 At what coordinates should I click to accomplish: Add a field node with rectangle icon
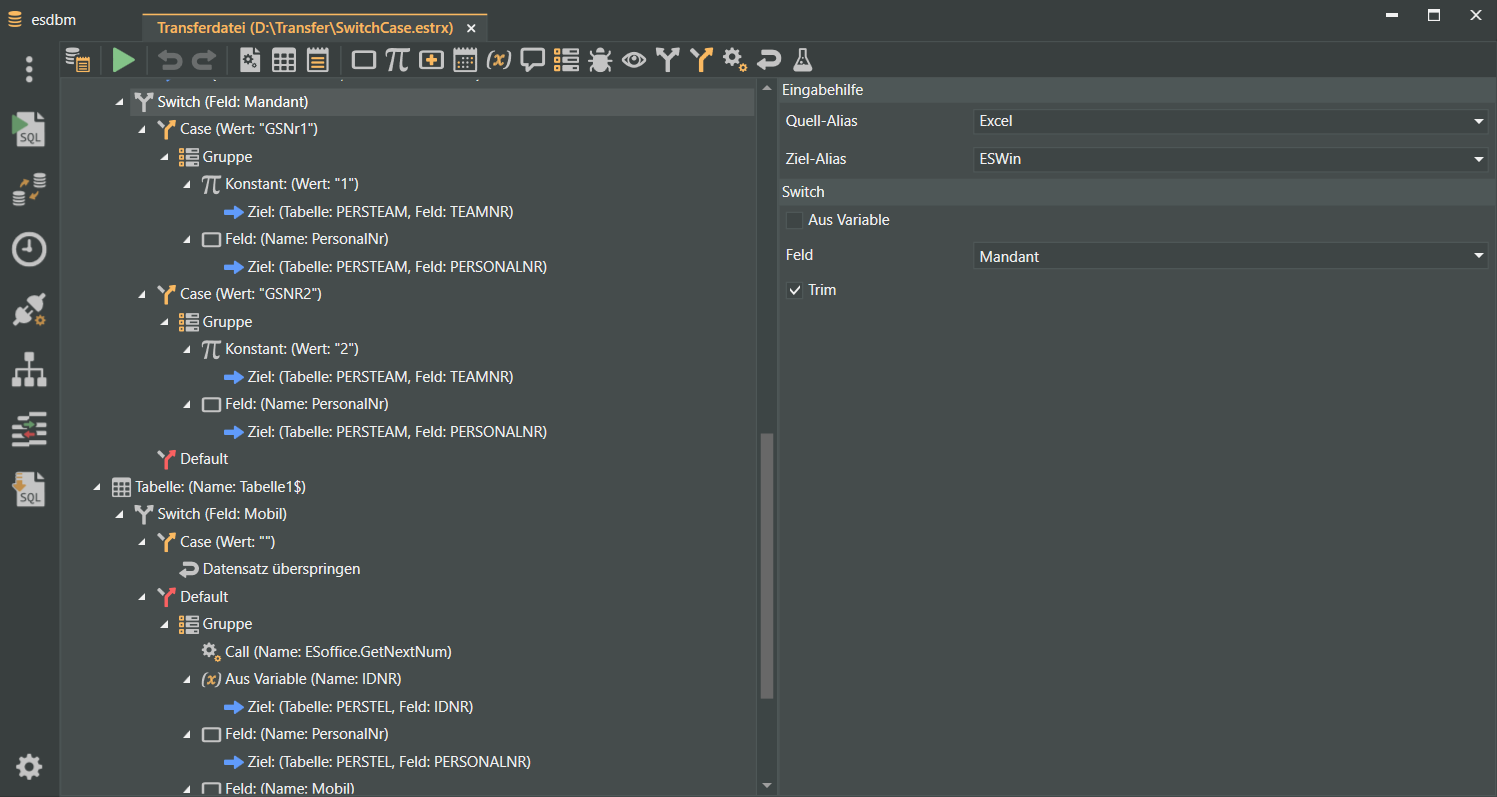(x=364, y=60)
